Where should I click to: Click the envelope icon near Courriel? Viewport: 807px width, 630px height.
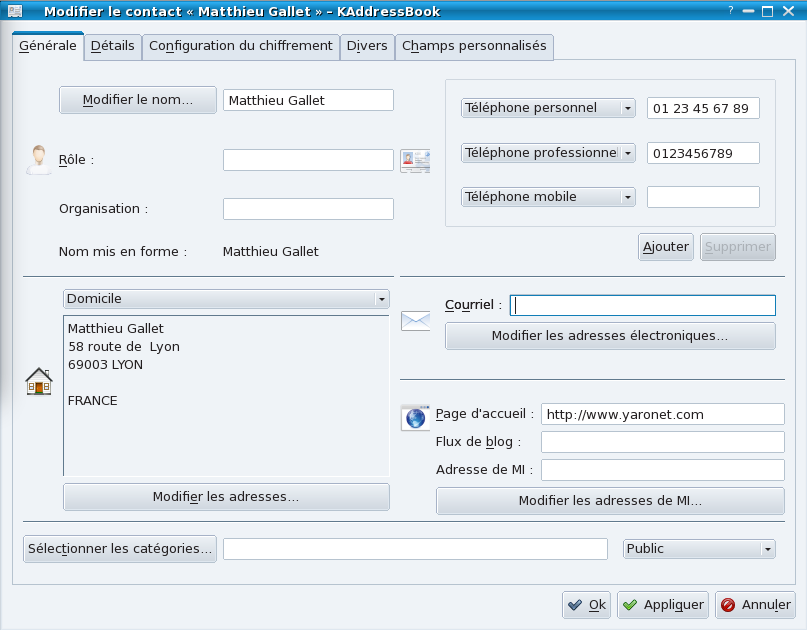click(x=415, y=321)
